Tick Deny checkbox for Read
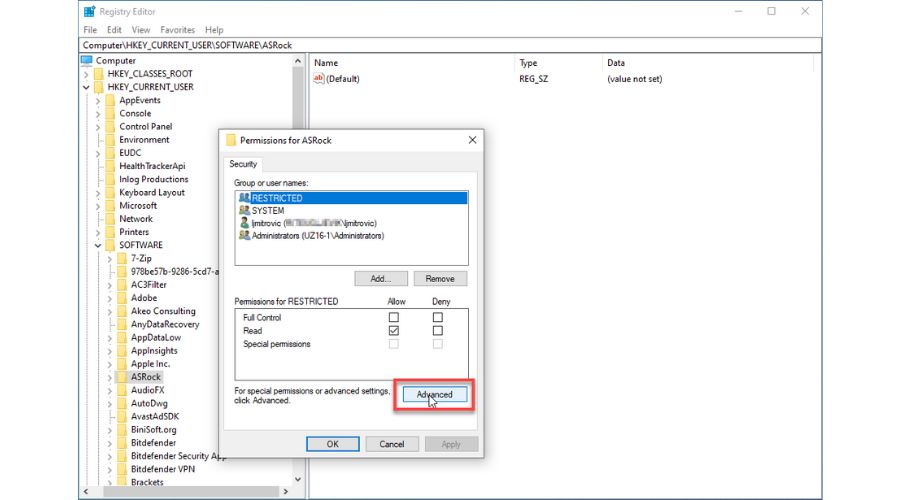This screenshot has height=500, width=900. [x=438, y=331]
